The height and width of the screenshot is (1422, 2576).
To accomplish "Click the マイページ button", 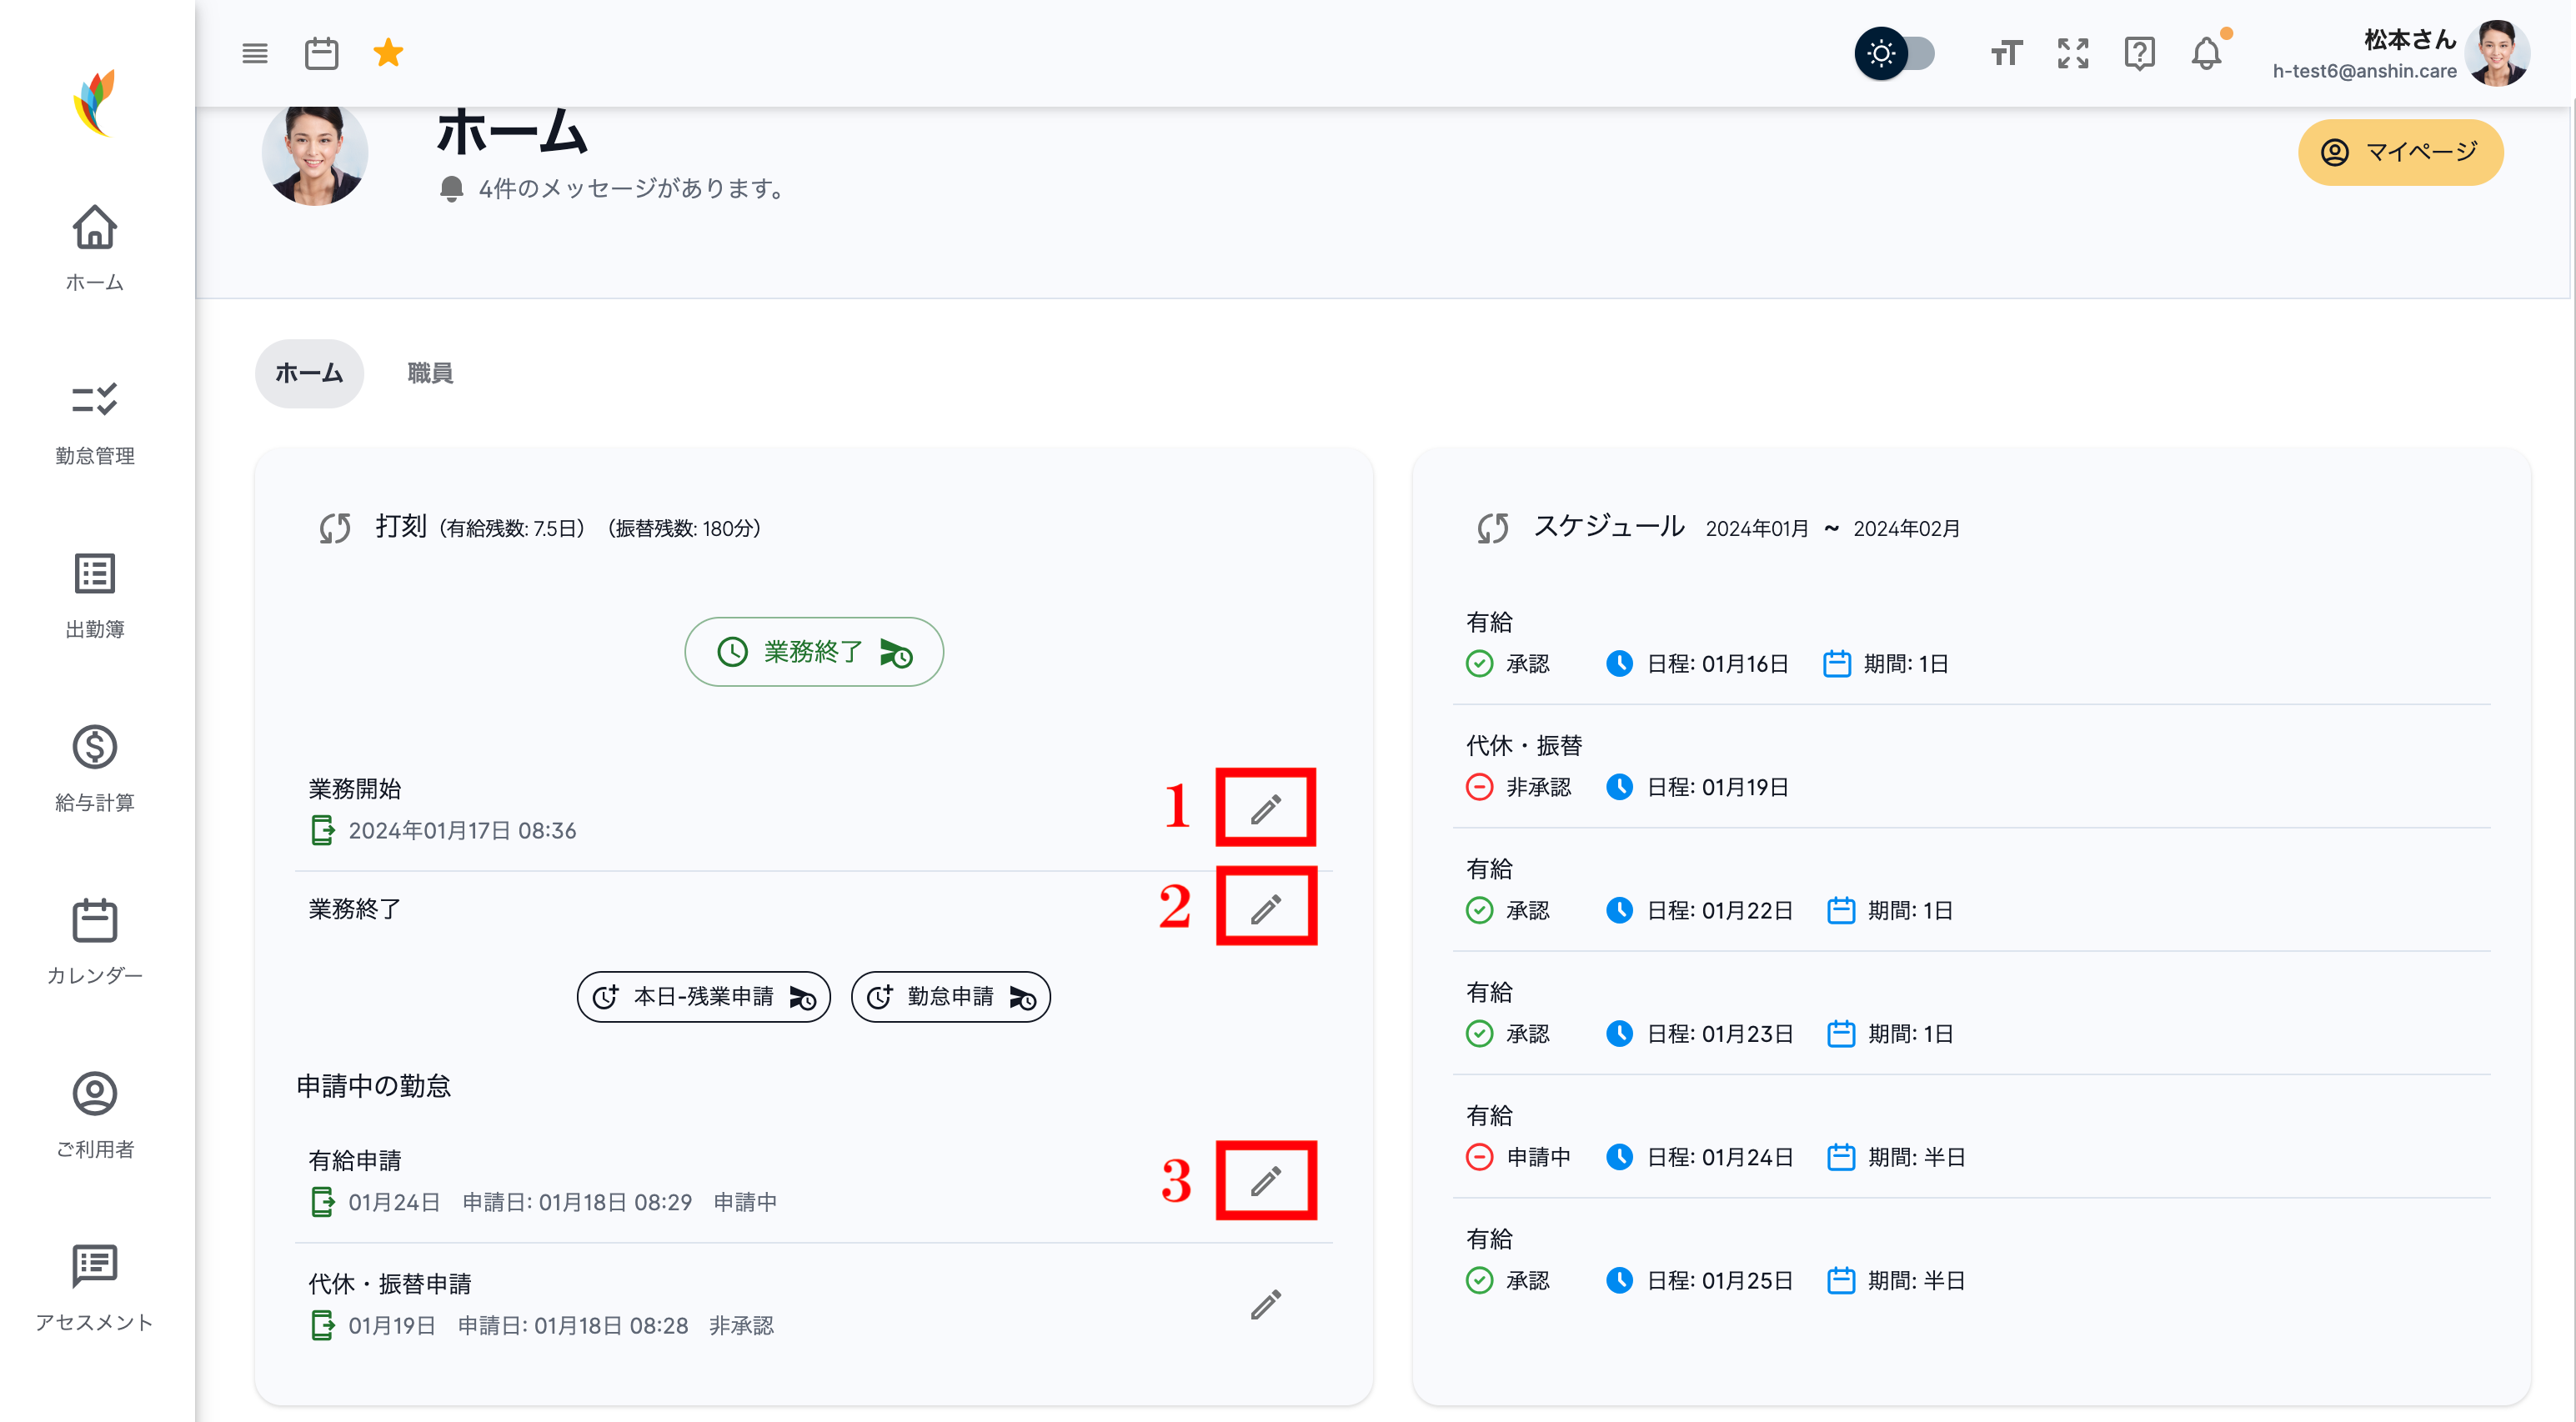I will coord(2400,152).
